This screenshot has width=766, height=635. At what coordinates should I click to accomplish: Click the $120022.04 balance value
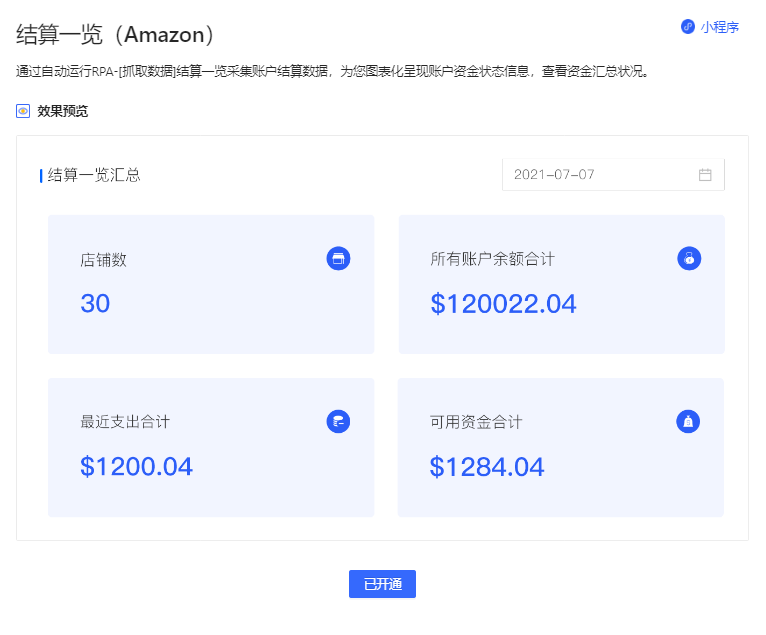coord(503,303)
